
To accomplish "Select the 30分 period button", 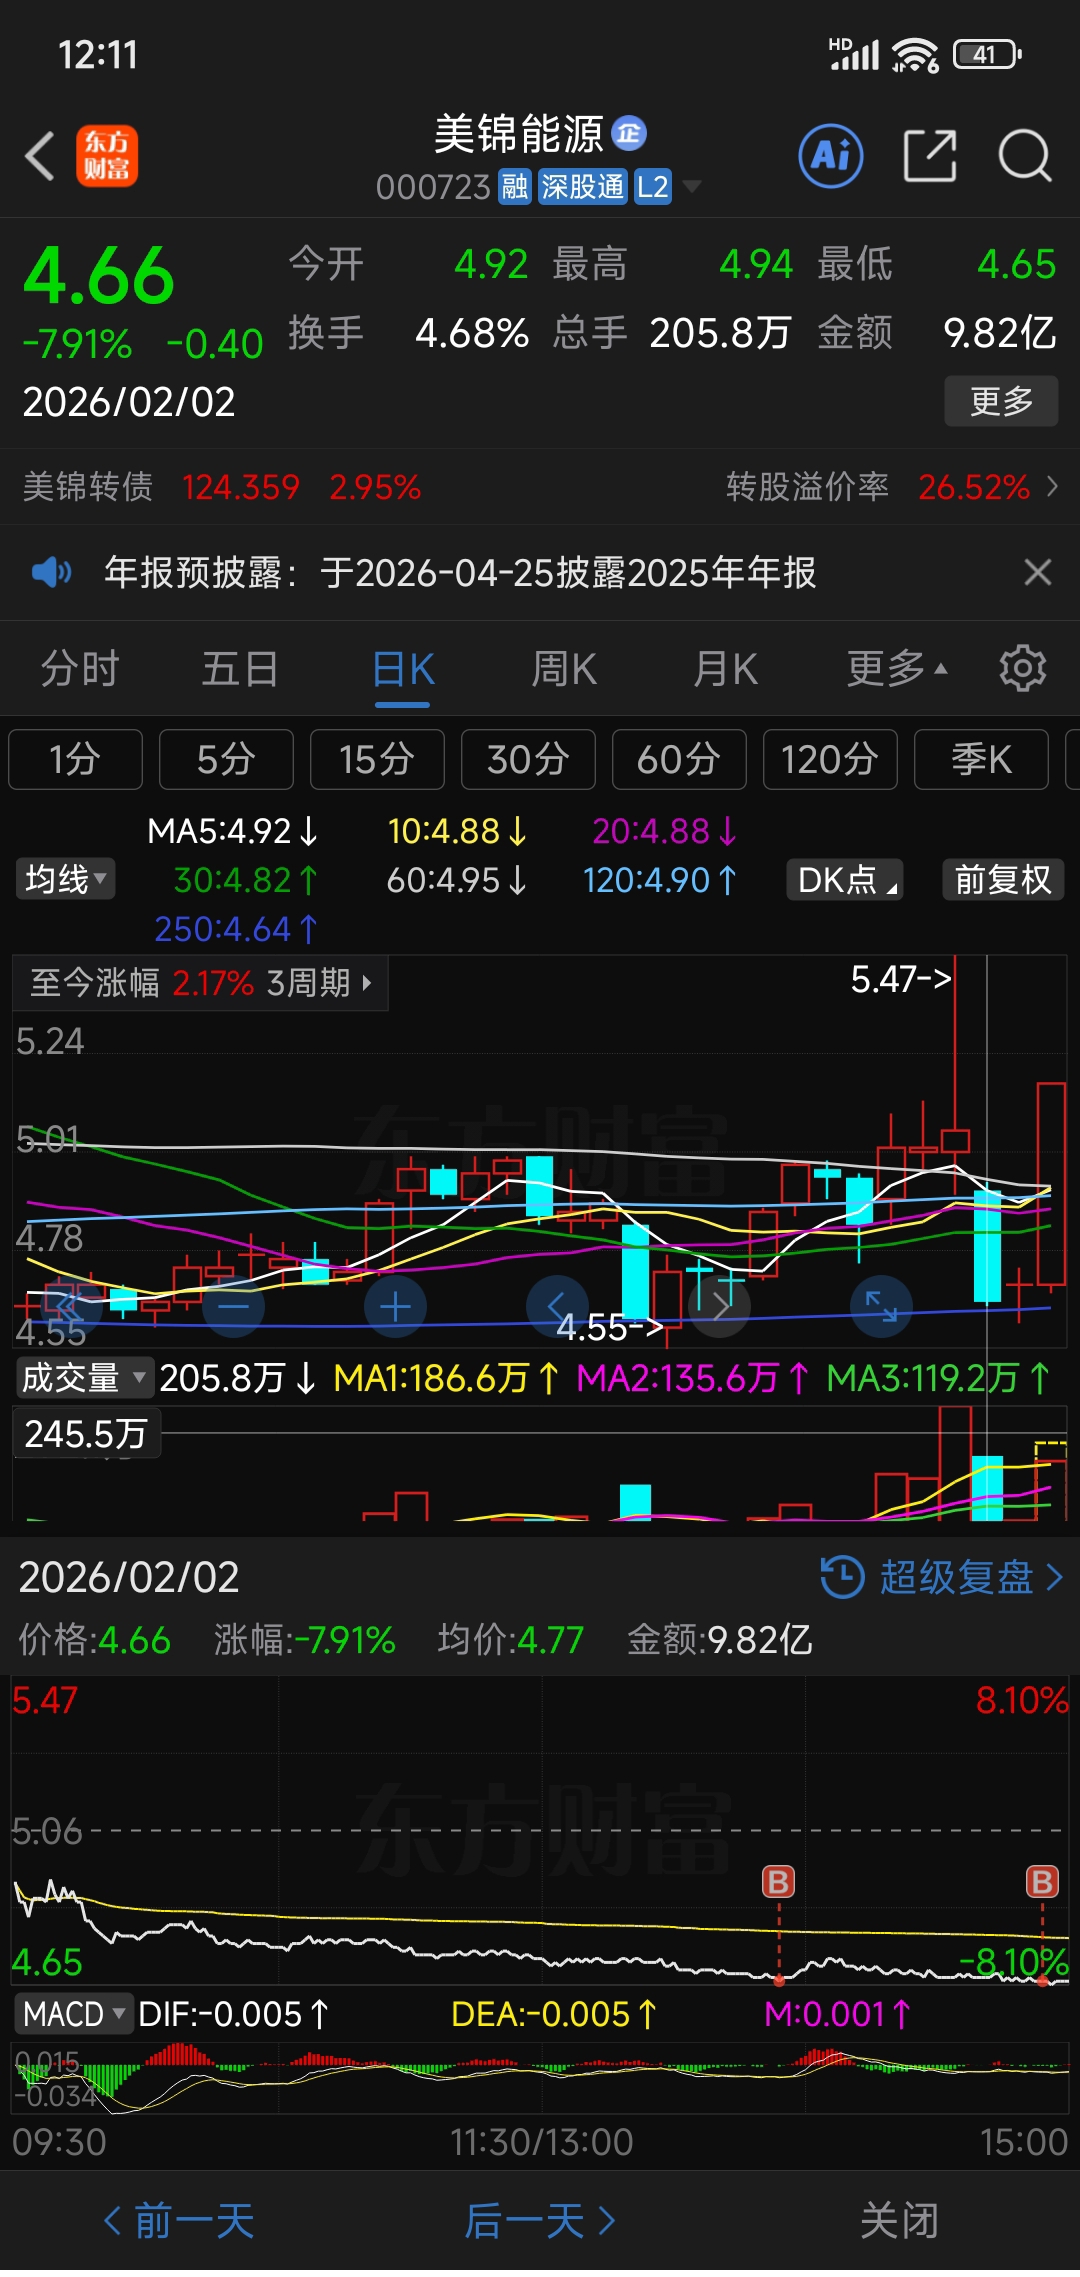I will click(528, 759).
